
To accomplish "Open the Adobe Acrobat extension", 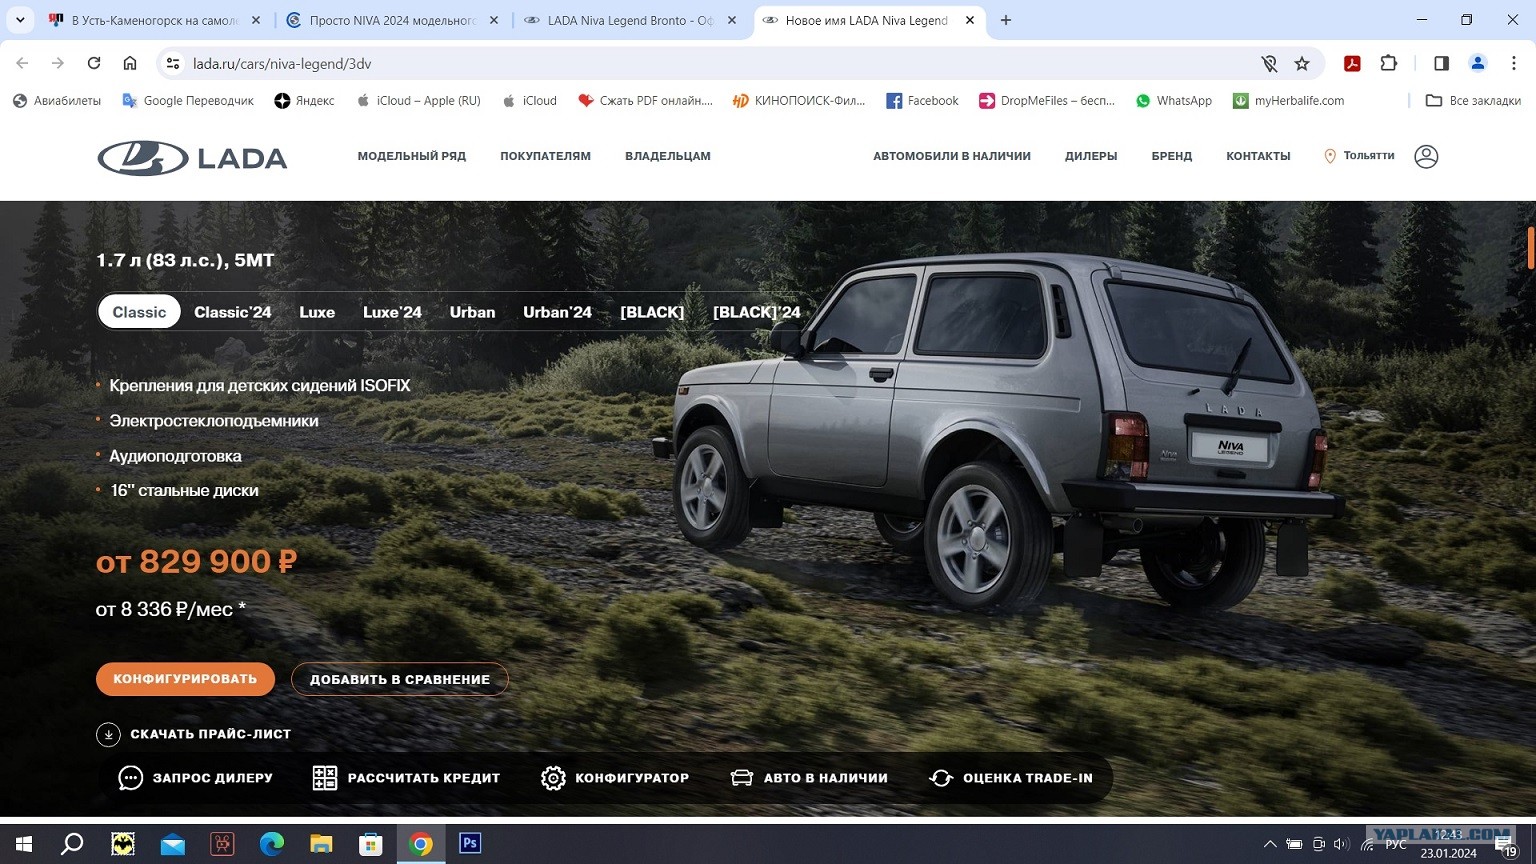I will click(1352, 63).
